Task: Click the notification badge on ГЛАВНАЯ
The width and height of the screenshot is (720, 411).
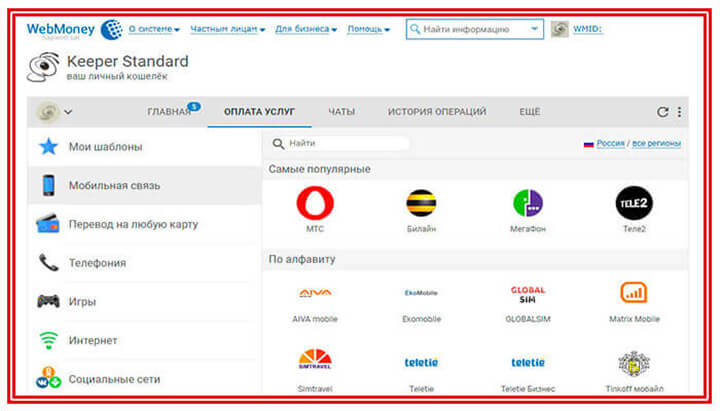Action: [194, 107]
